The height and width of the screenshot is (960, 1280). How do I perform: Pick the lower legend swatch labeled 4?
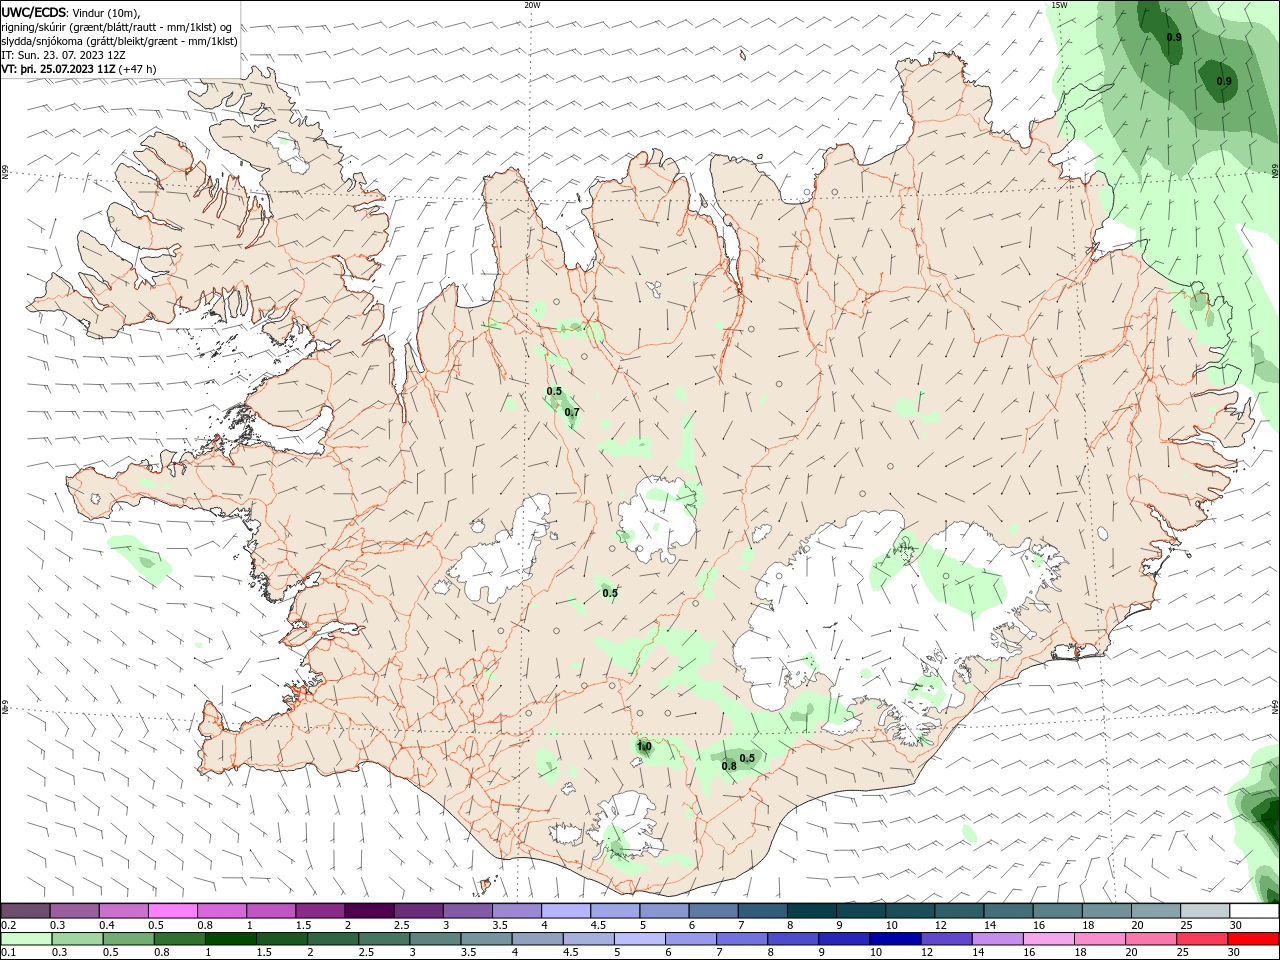click(x=538, y=939)
